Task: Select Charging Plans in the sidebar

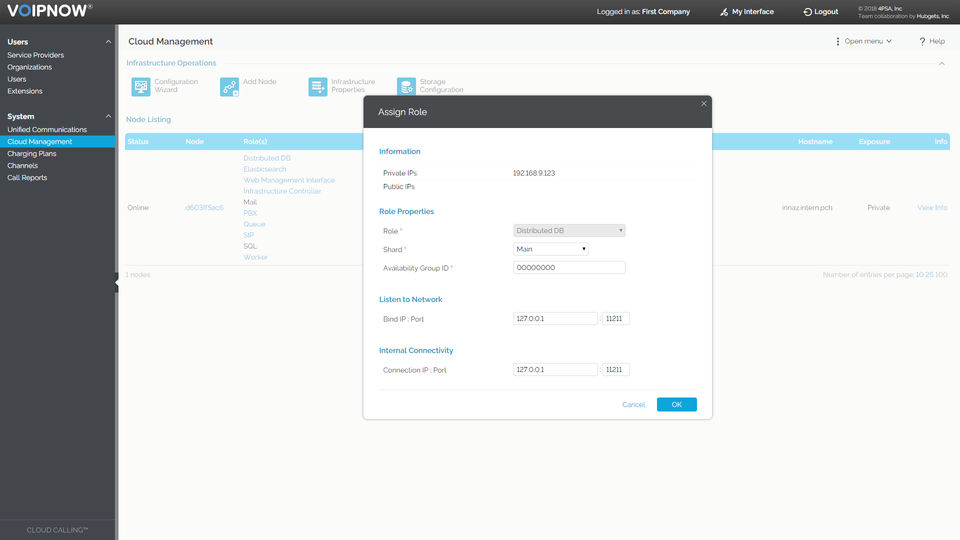Action: 32,154
